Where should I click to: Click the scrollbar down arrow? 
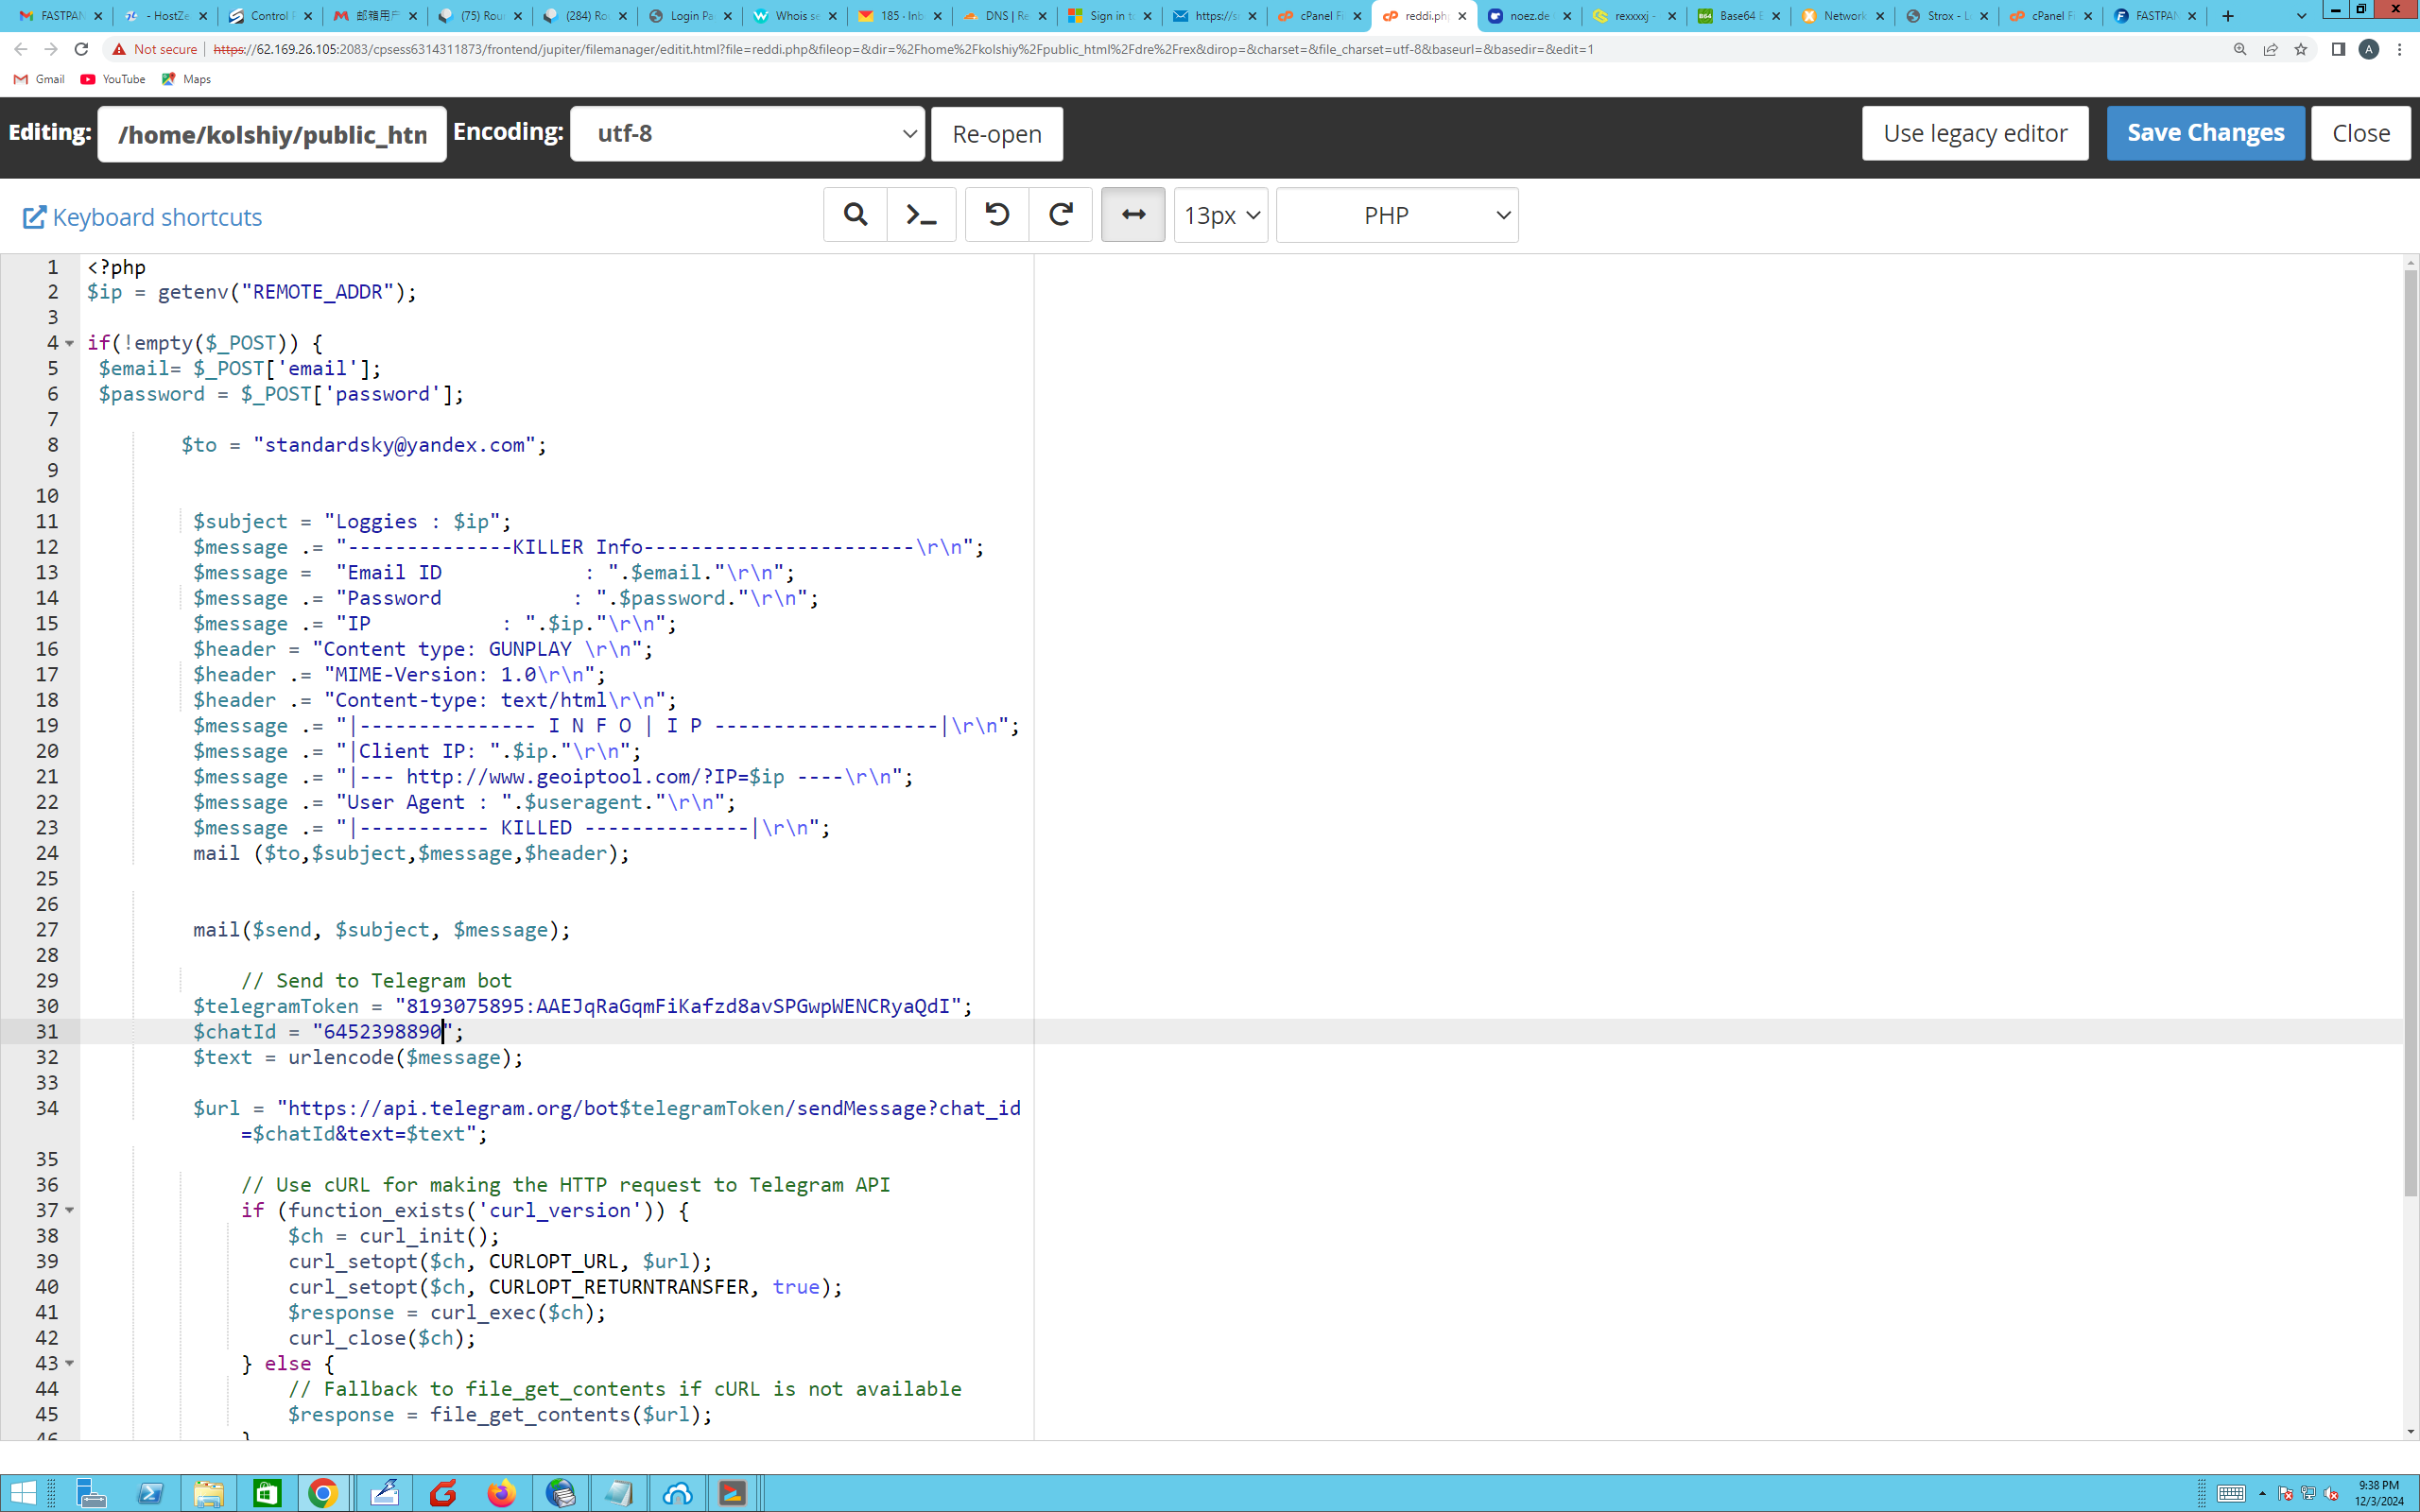(x=2410, y=1432)
